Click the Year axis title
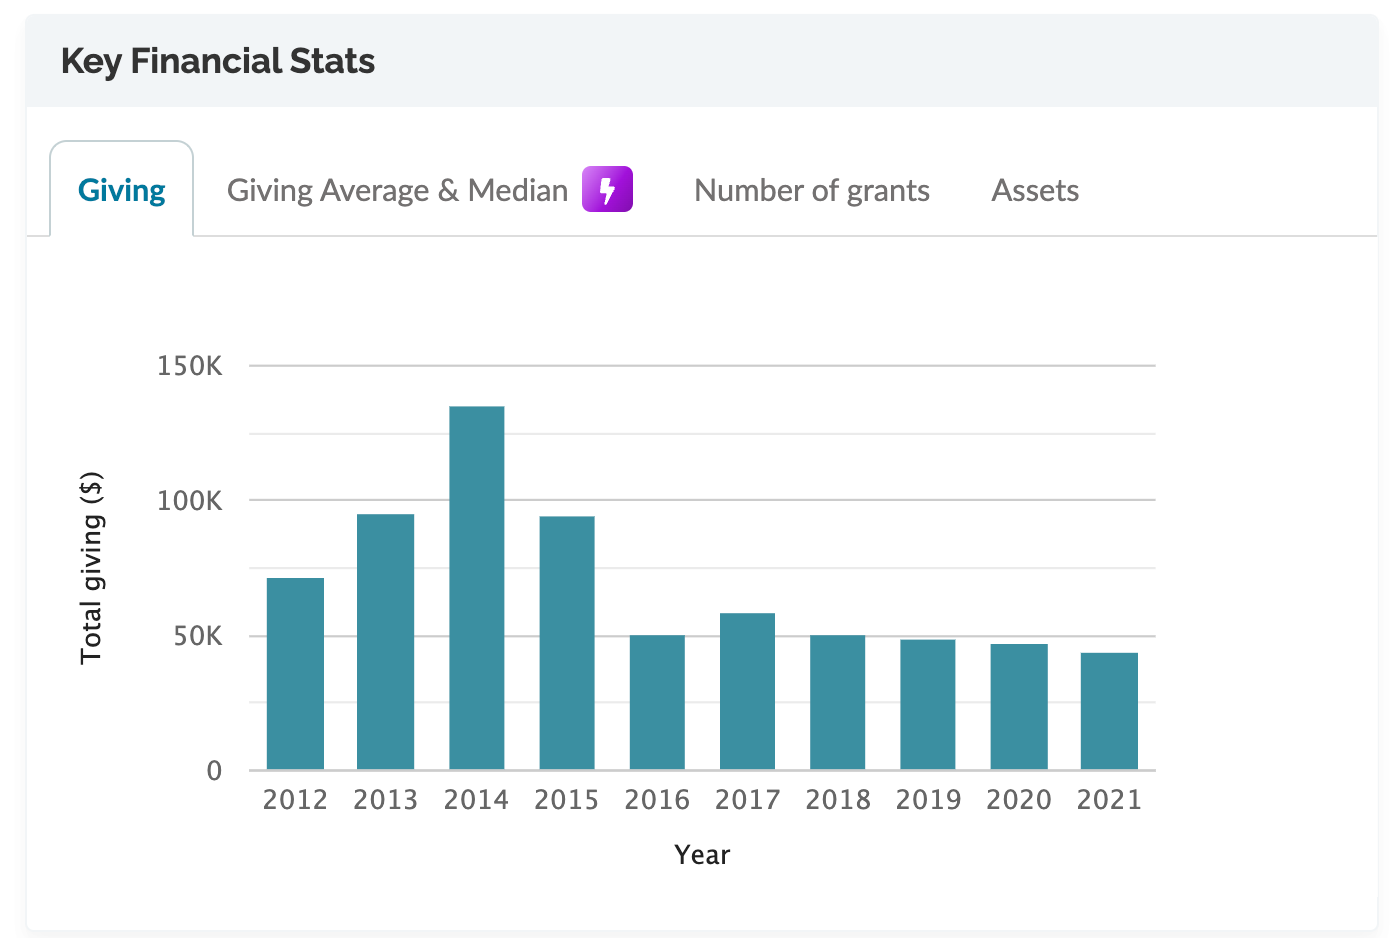This screenshot has height=938, width=1398. [702, 855]
